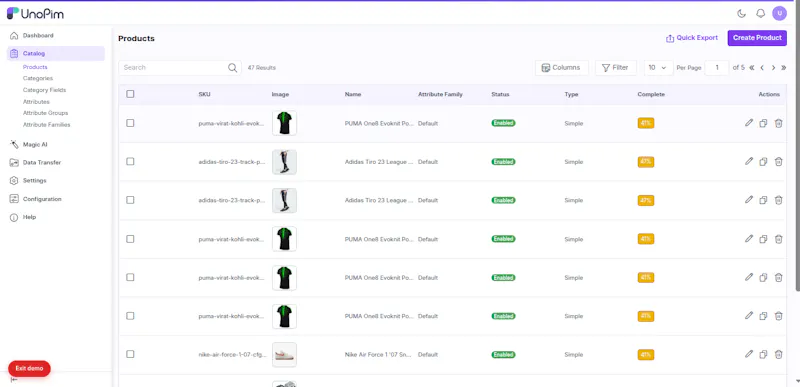Image resolution: width=800 pixels, height=387 pixels.
Task: Open Categories submenu item
Action: pos(38,79)
